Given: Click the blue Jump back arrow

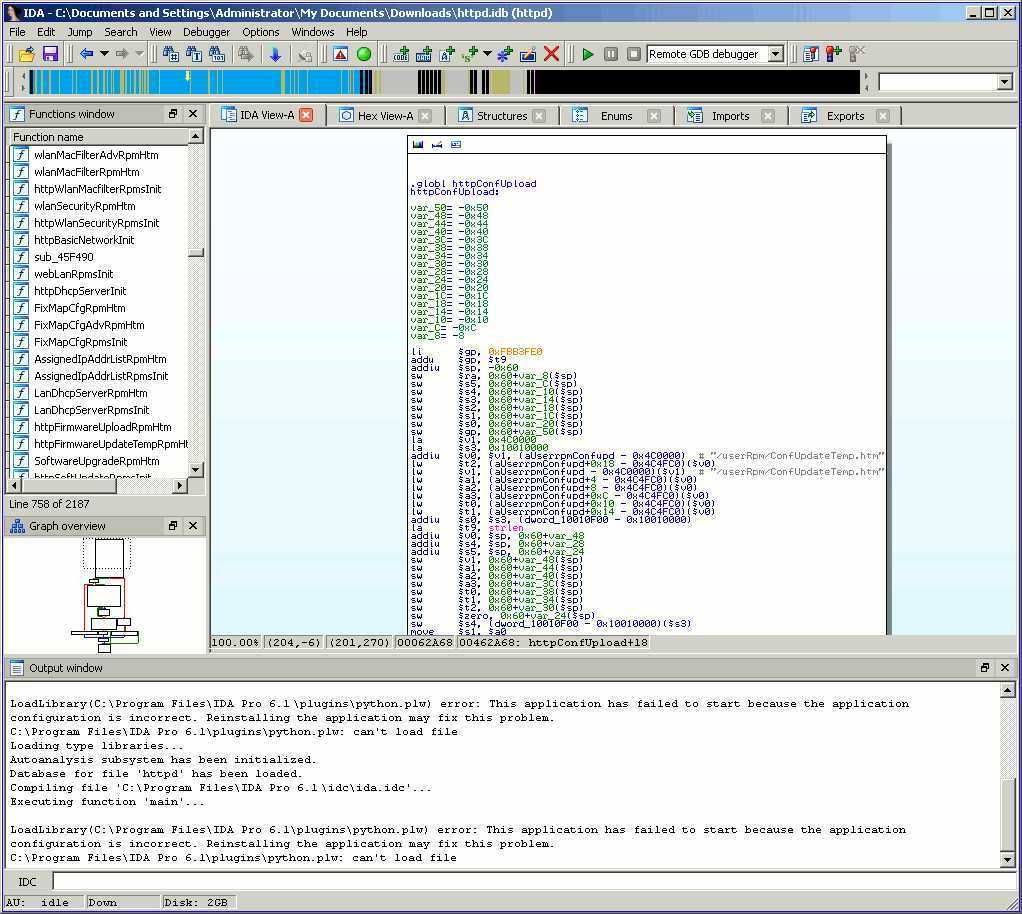Looking at the screenshot, I should click(86, 54).
